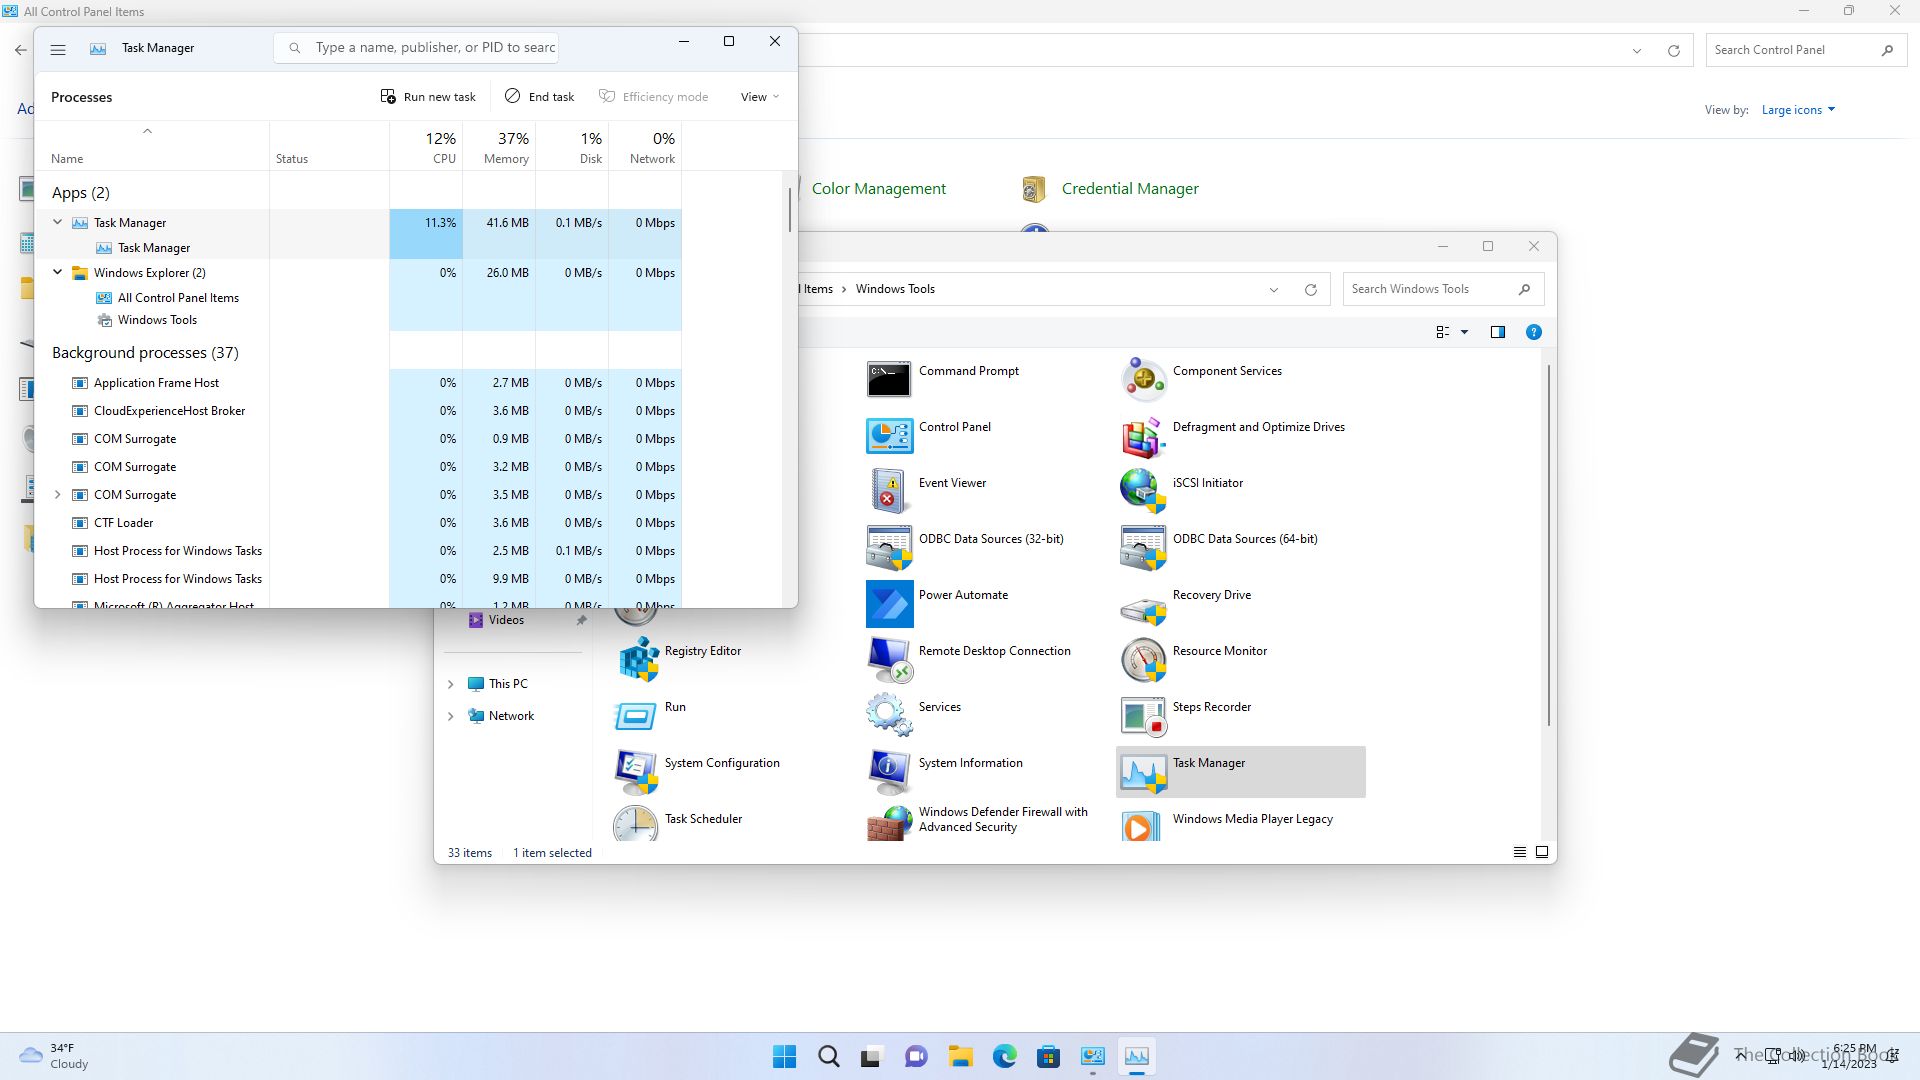Sort processes by Memory column
This screenshot has width=1920, height=1080.
(x=499, y=147)
